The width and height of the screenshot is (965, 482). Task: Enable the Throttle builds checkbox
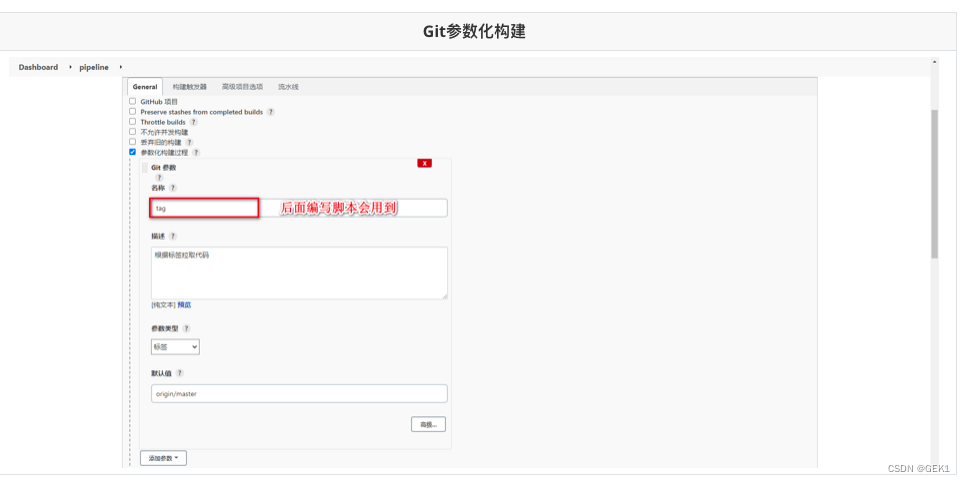pos(132,121)
